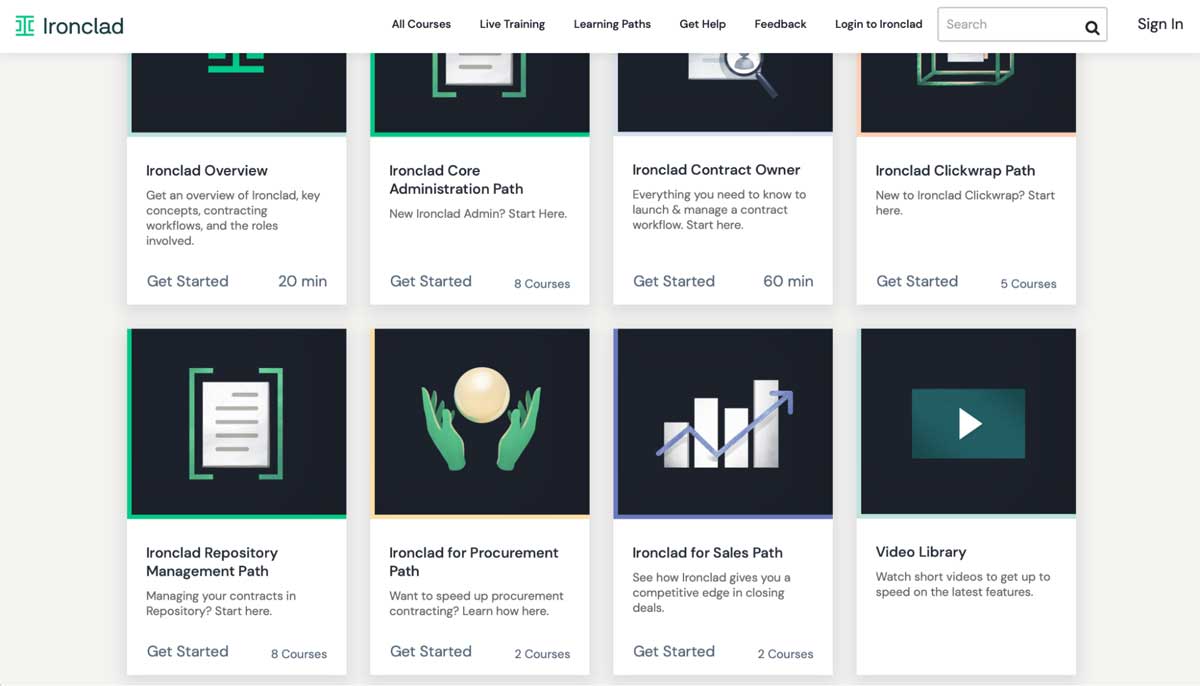
Task: Click the hands holding orb Procurement image
Action: tap(480, 423)
